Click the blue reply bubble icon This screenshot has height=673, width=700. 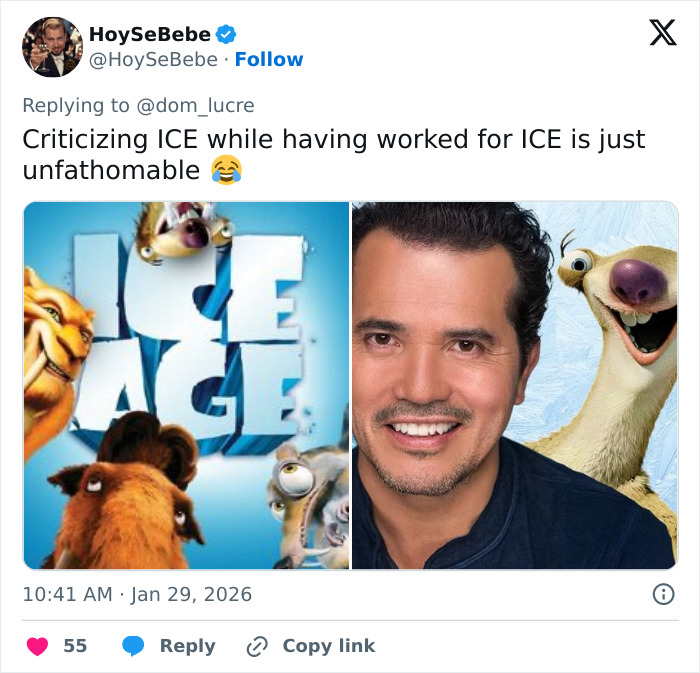coord(133,646)
